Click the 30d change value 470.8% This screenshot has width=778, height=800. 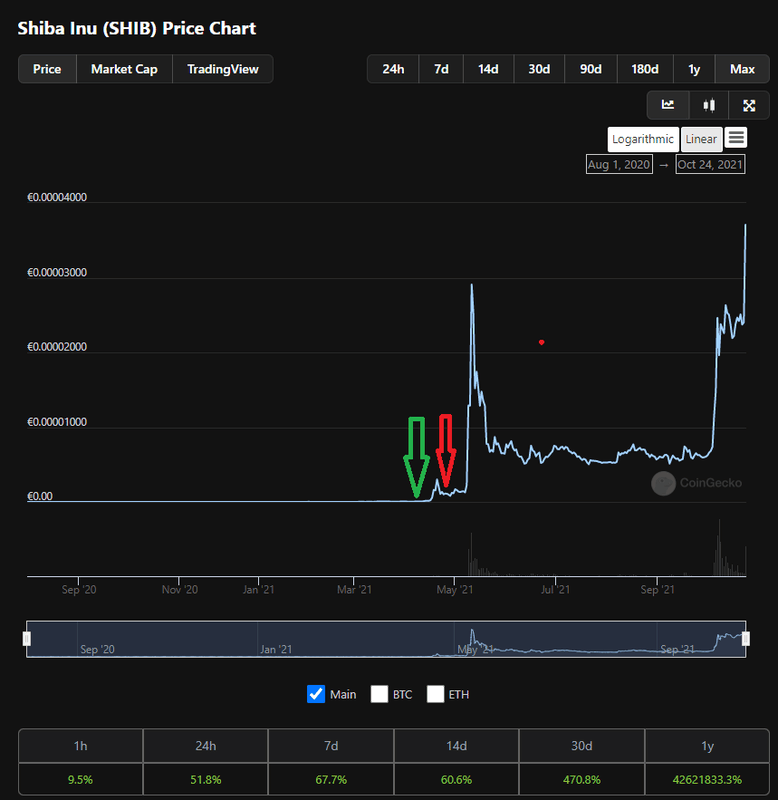tap(582, 780)
